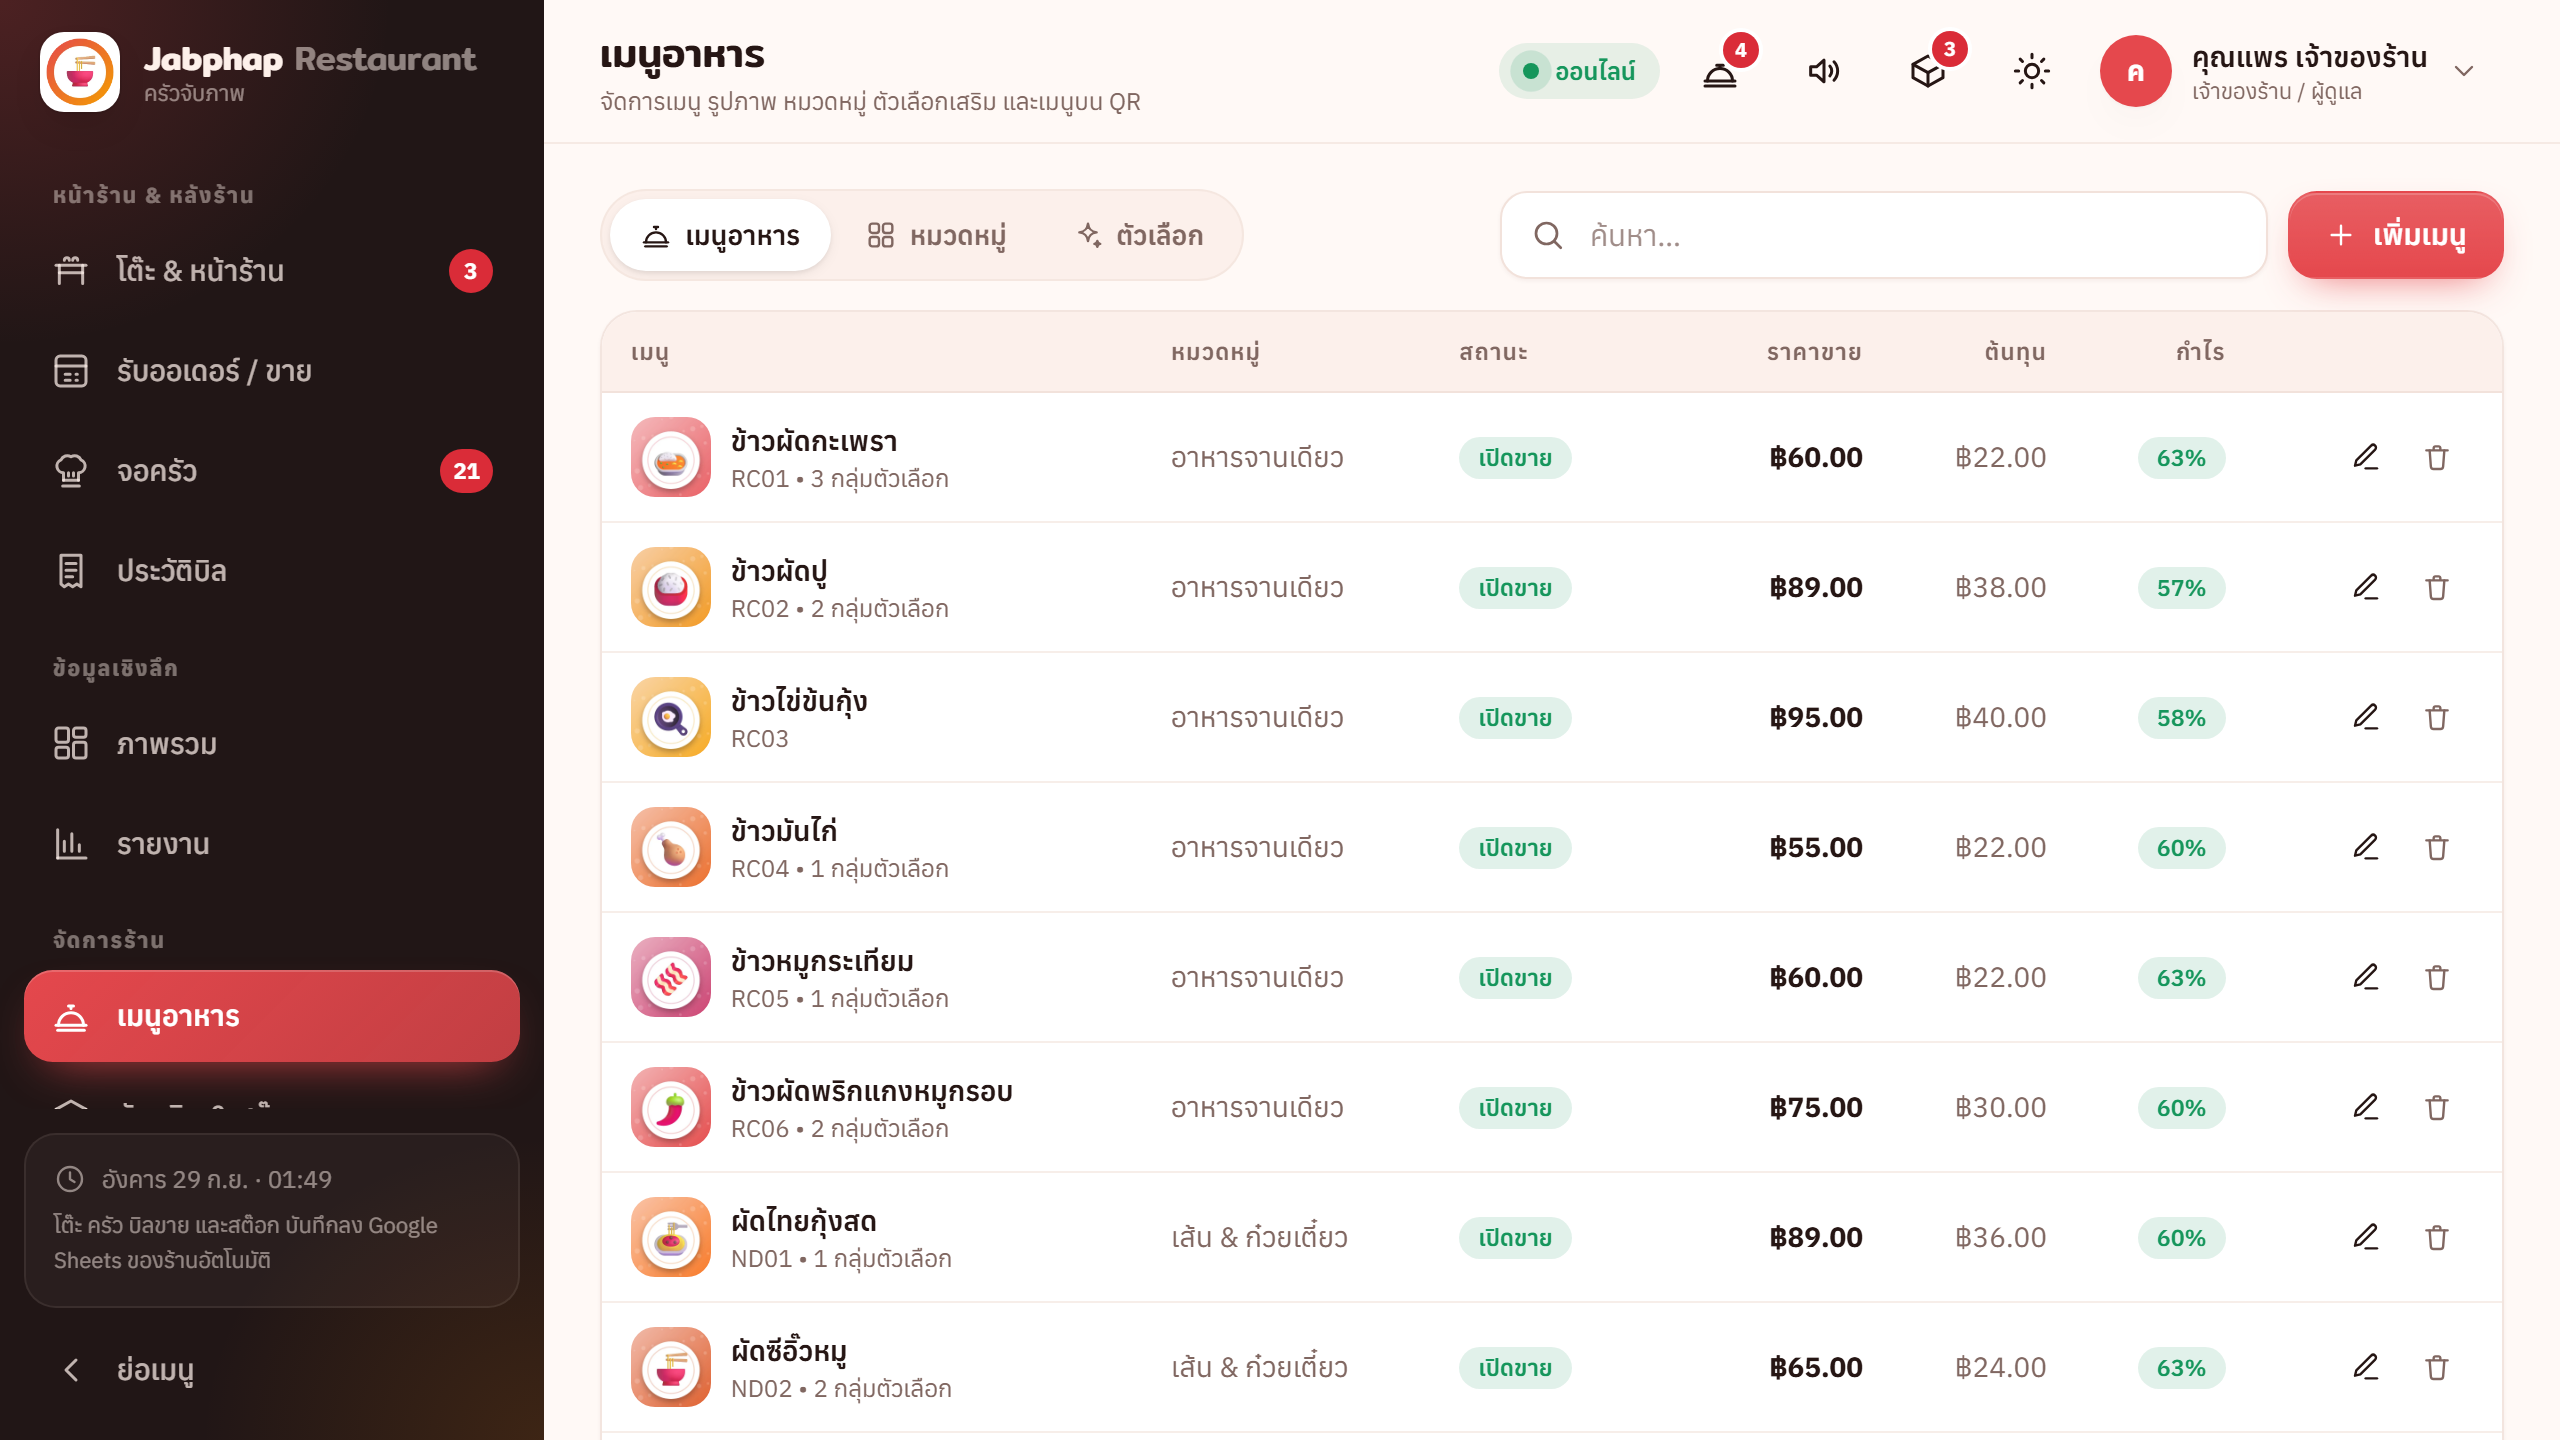Click the เปิดขาย badge of ผัดซีอิ๊วหมู

tap(1515, 1368)
